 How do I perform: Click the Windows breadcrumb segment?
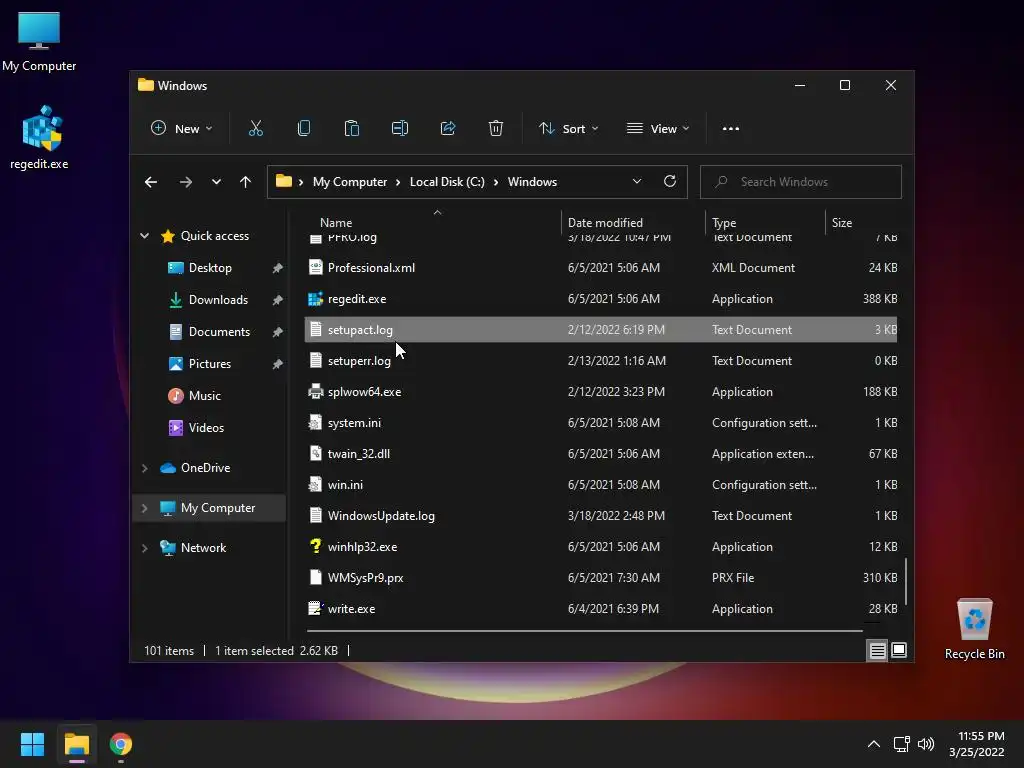[532, 182]
